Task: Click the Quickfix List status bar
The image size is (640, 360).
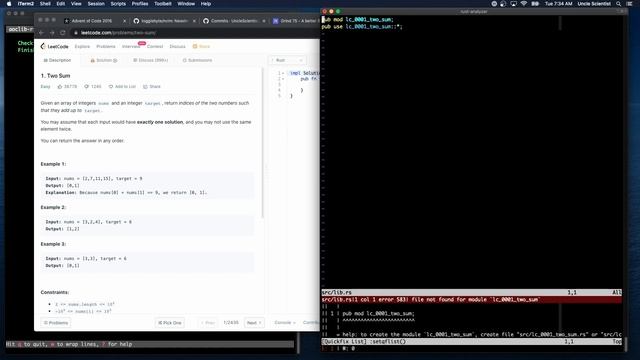Action: (x=472, y=342)
